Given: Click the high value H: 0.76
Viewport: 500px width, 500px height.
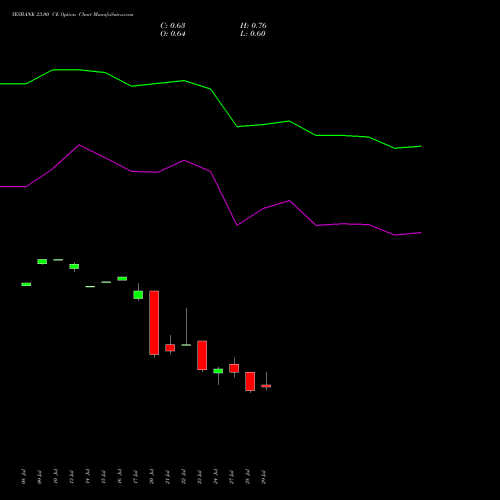Looking at the screenshot, I should [x=253, y=26].
